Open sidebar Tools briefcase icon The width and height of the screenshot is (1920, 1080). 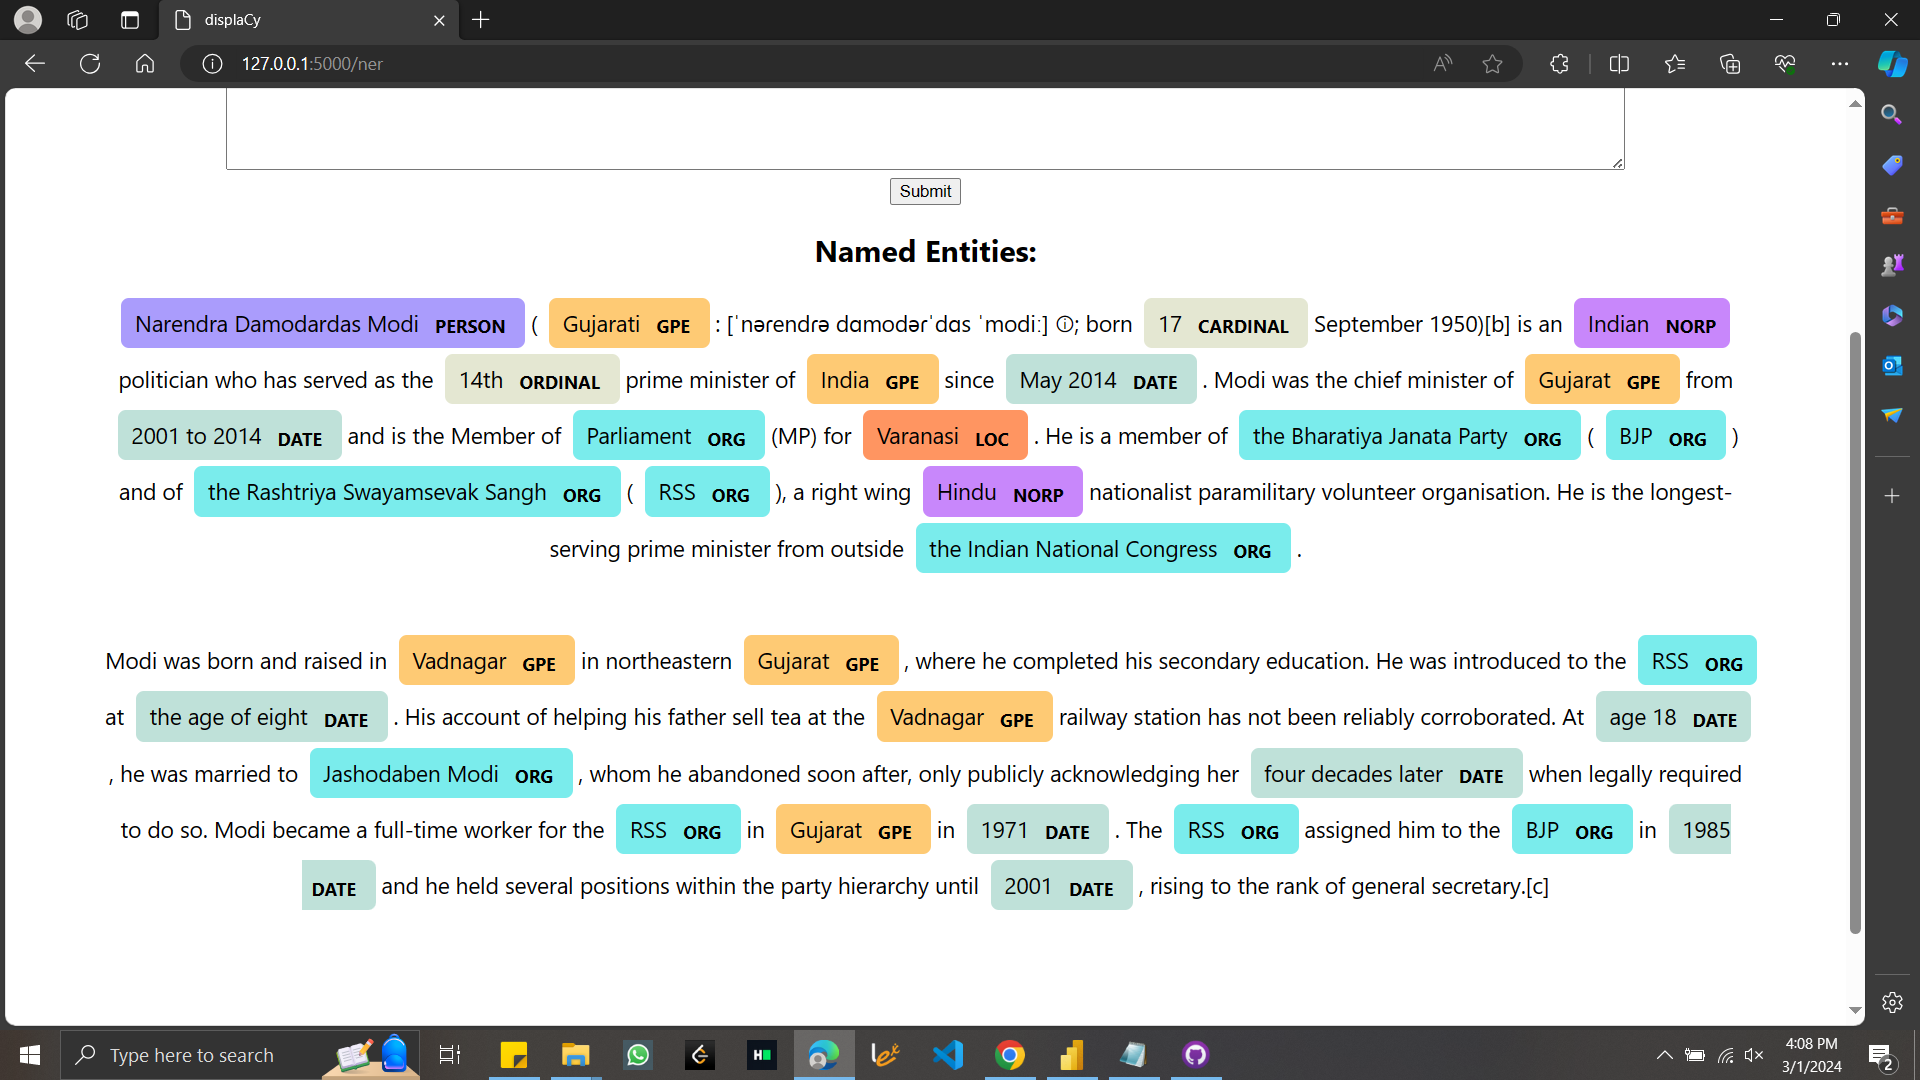pyautogui.click(x=1891, y=215)
